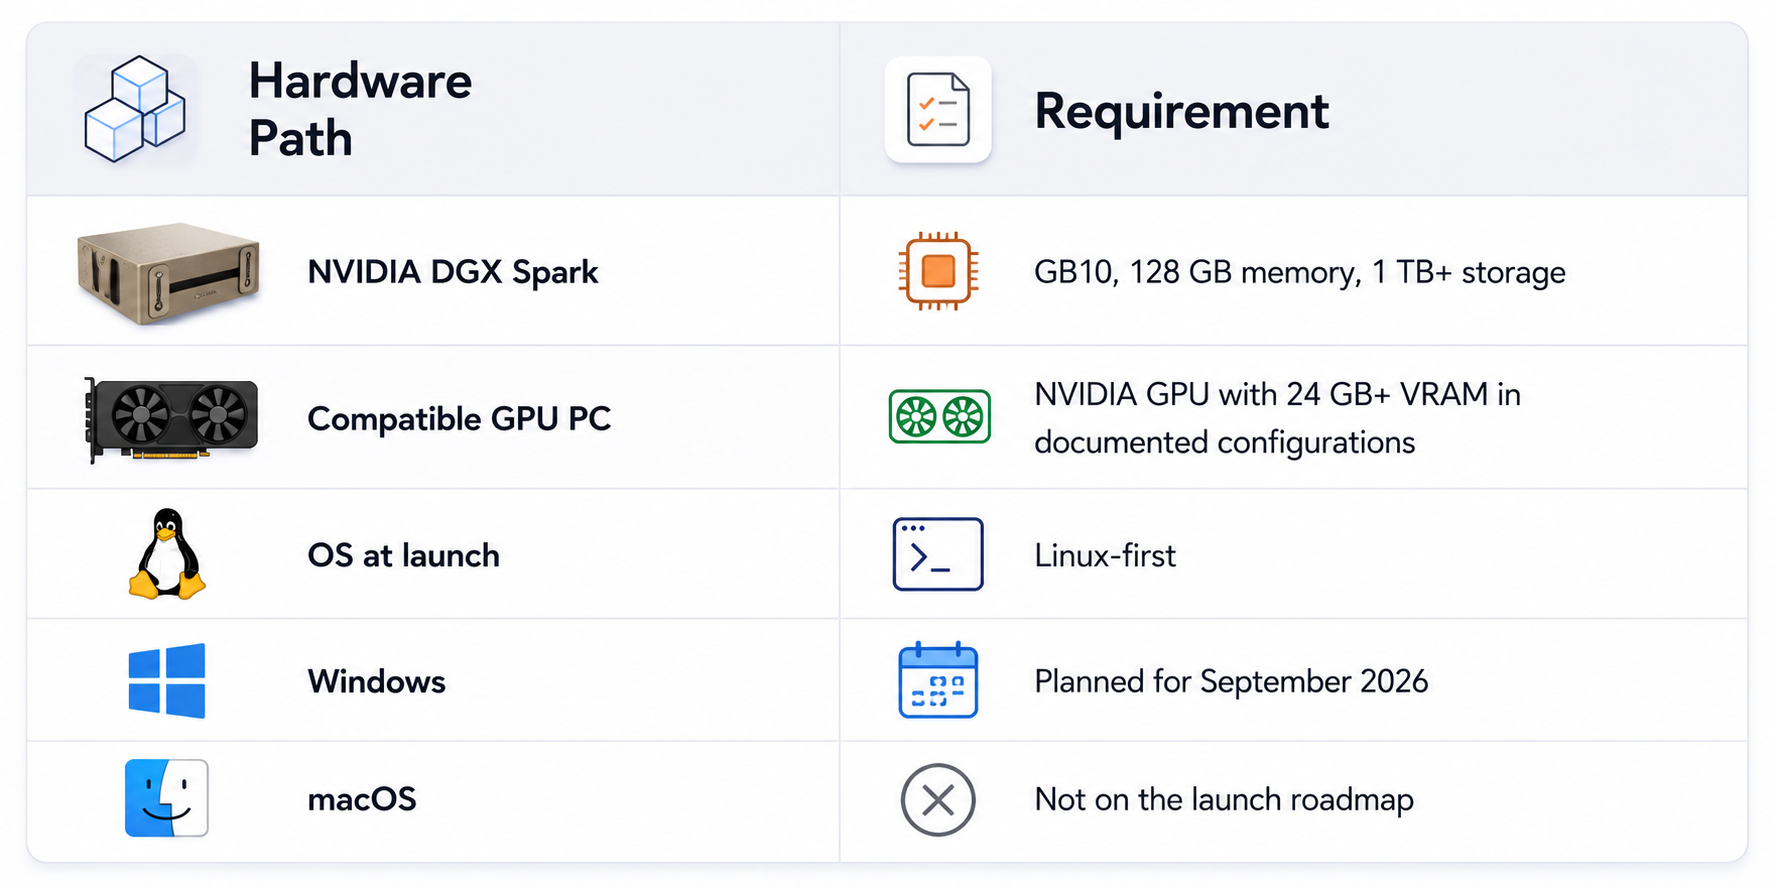Screen dimensions: 1774x887
Task: Click 'NVIDIA GPU with 24 GB+ VRAM' requirement text
Action: tap(1278, 418)
